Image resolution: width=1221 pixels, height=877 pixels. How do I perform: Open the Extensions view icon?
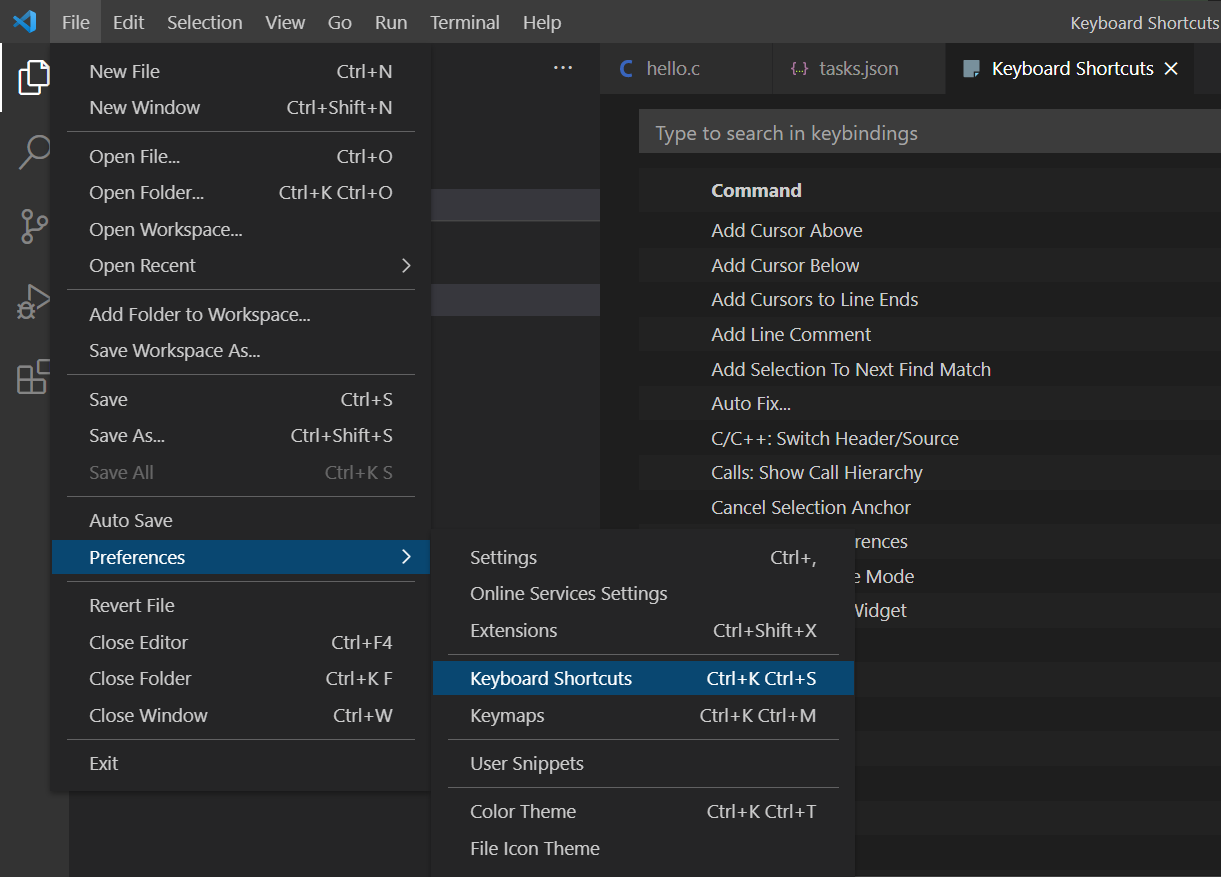(34, 376)
